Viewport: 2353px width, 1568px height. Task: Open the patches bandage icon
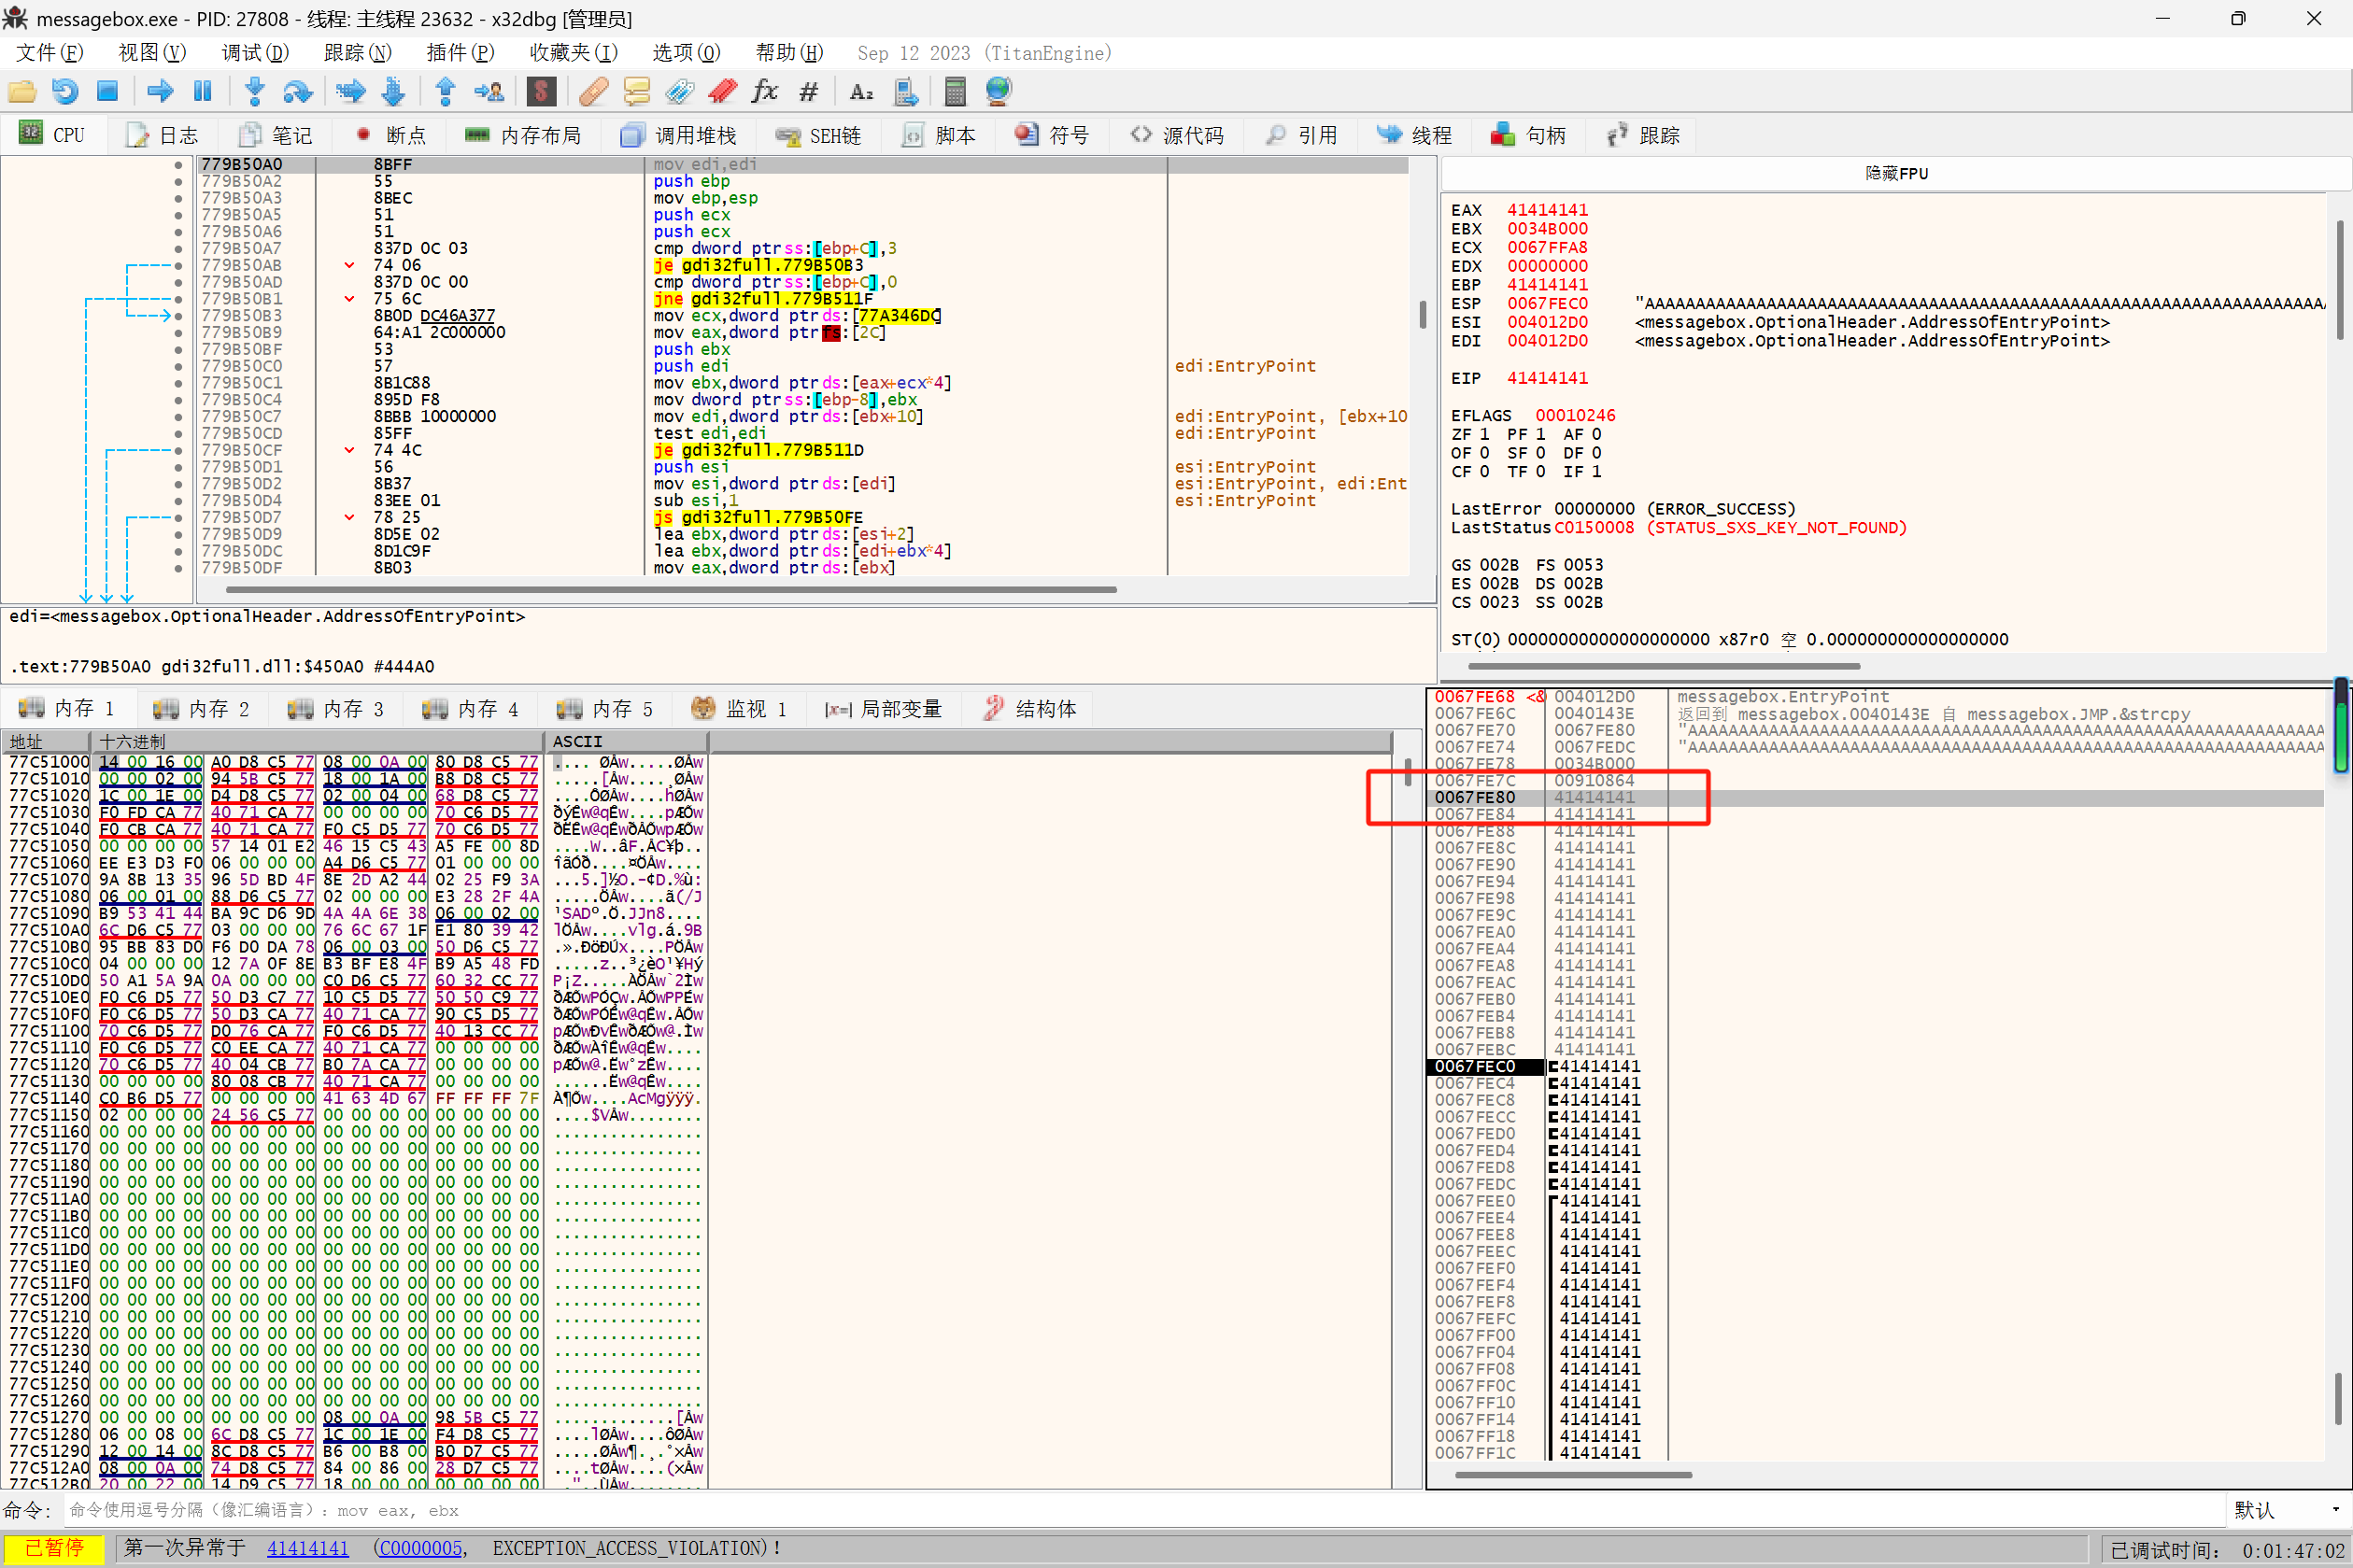[594, 92]
